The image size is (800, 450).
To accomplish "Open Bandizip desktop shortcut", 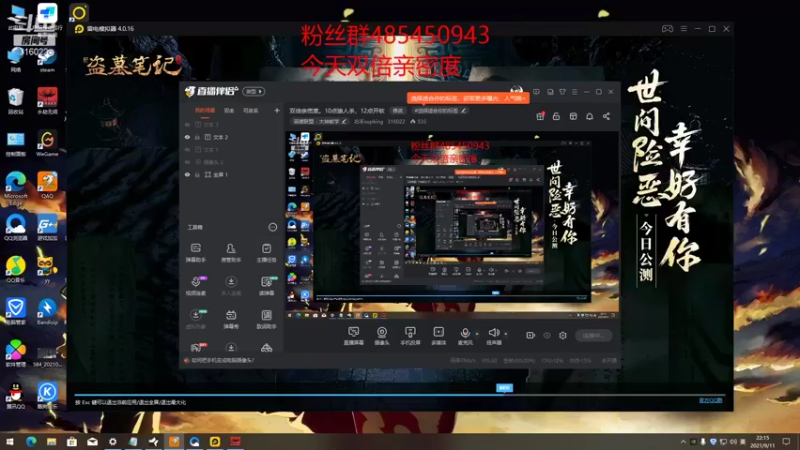I will 47,311.
